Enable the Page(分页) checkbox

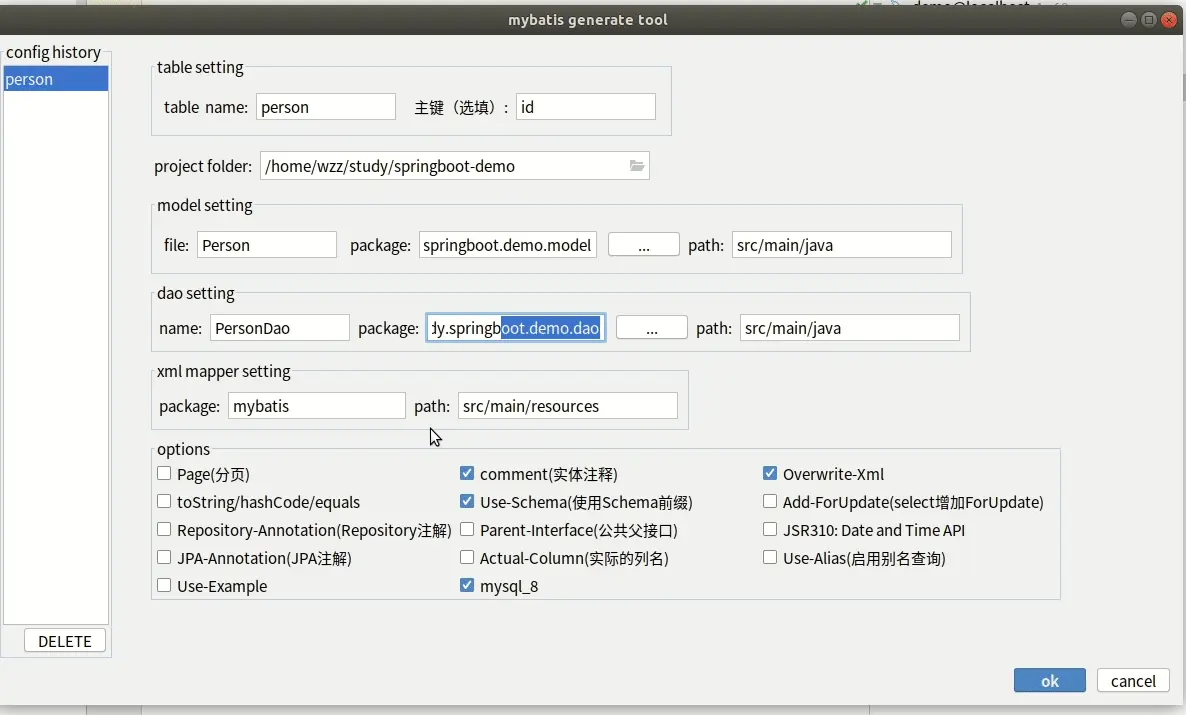pos(164,474)
